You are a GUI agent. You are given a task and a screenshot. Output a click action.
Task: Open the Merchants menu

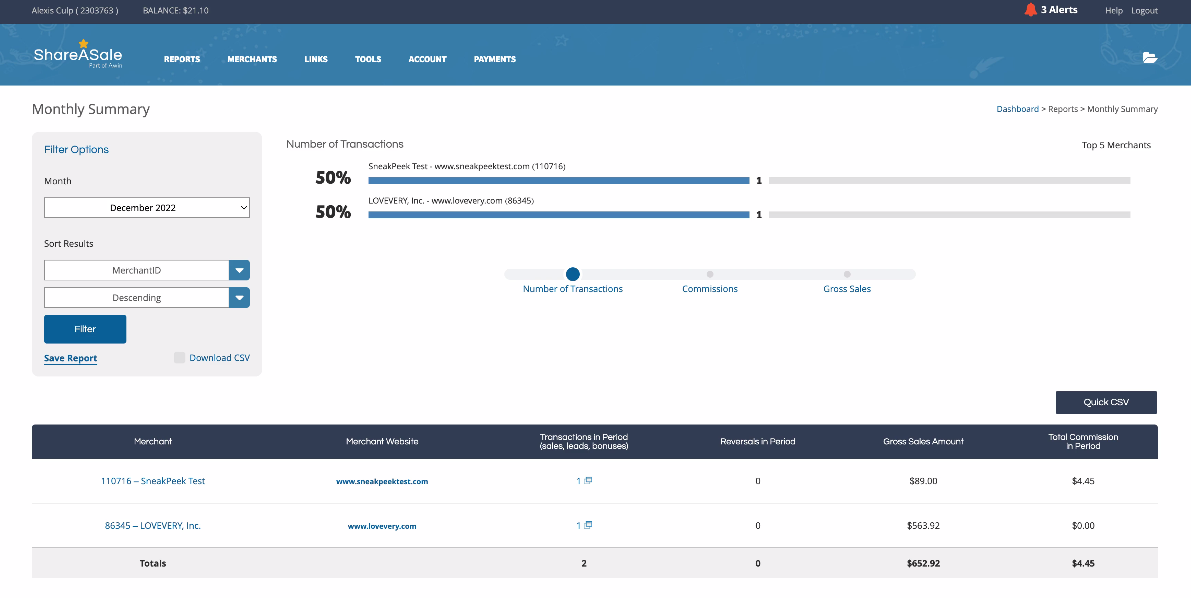(252, 59)
